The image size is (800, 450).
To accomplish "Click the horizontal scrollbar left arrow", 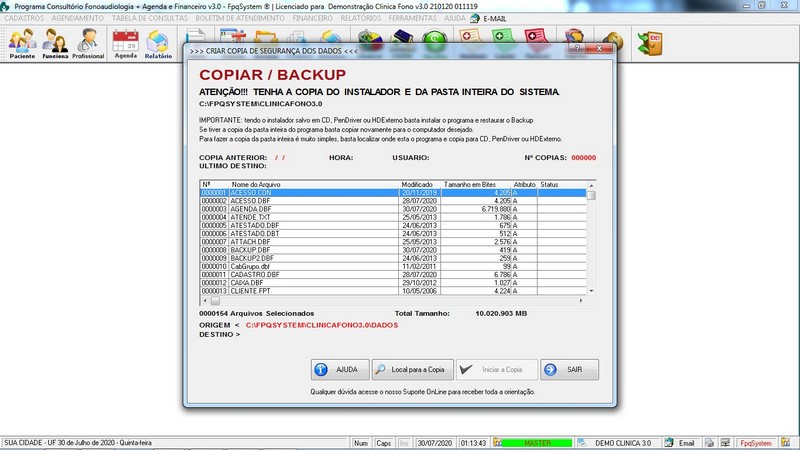I will click(205, 301).
